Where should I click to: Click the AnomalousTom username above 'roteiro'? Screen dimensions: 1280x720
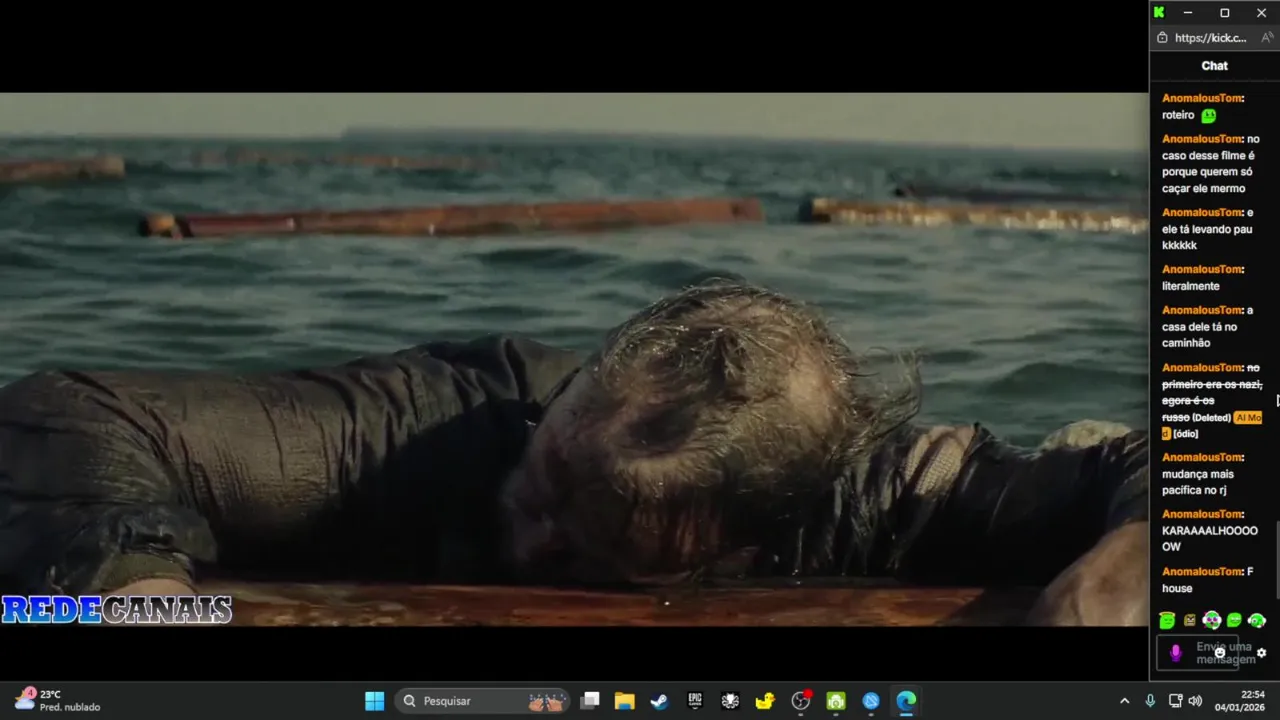pyautogui.click(x=1203, y=98)
